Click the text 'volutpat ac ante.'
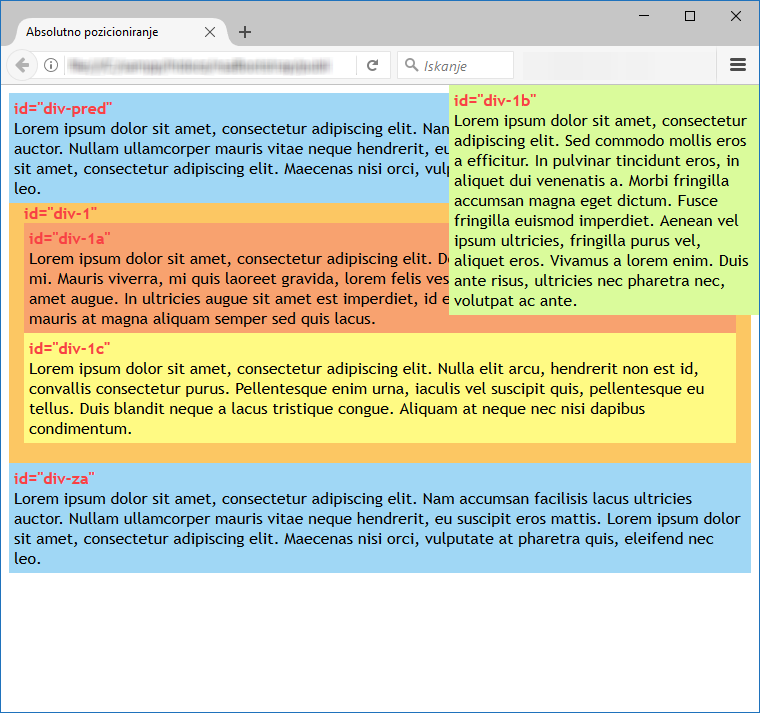 [x=515, y=301]
